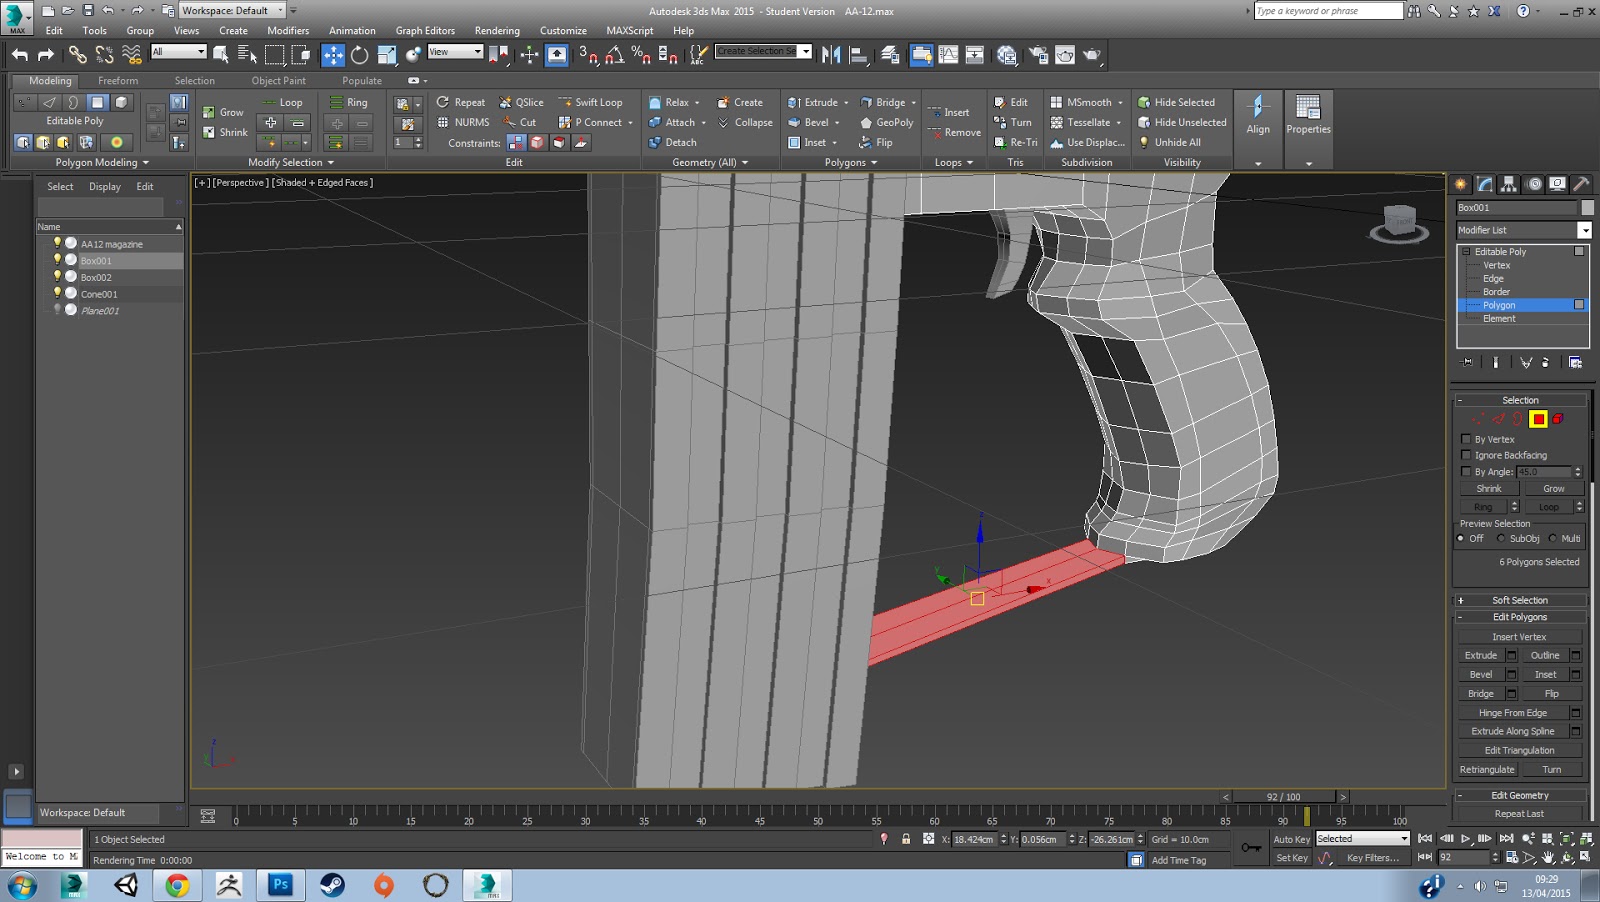Enable the By Vertex checkbox

pyautogui.click(x=1466, y=439)
